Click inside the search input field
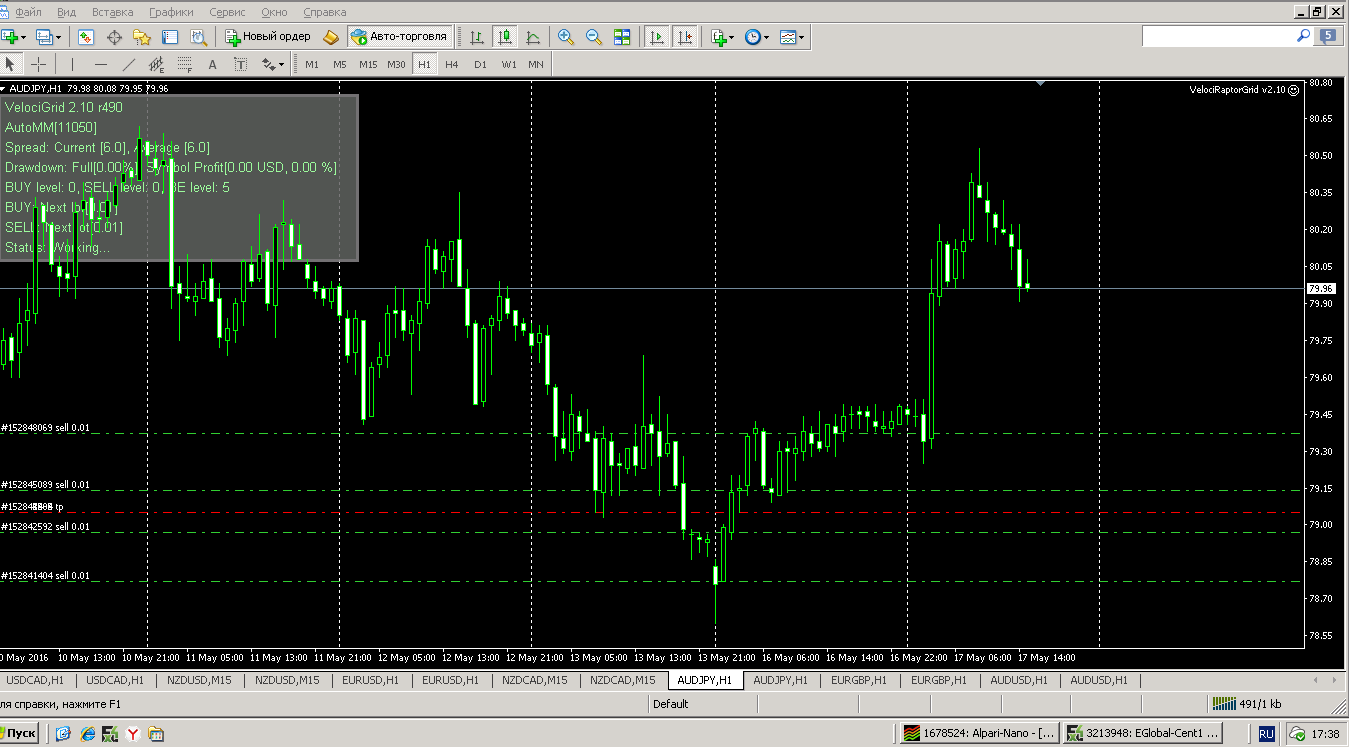This screenshot has width=1349, height=747. coord(1218,36)
